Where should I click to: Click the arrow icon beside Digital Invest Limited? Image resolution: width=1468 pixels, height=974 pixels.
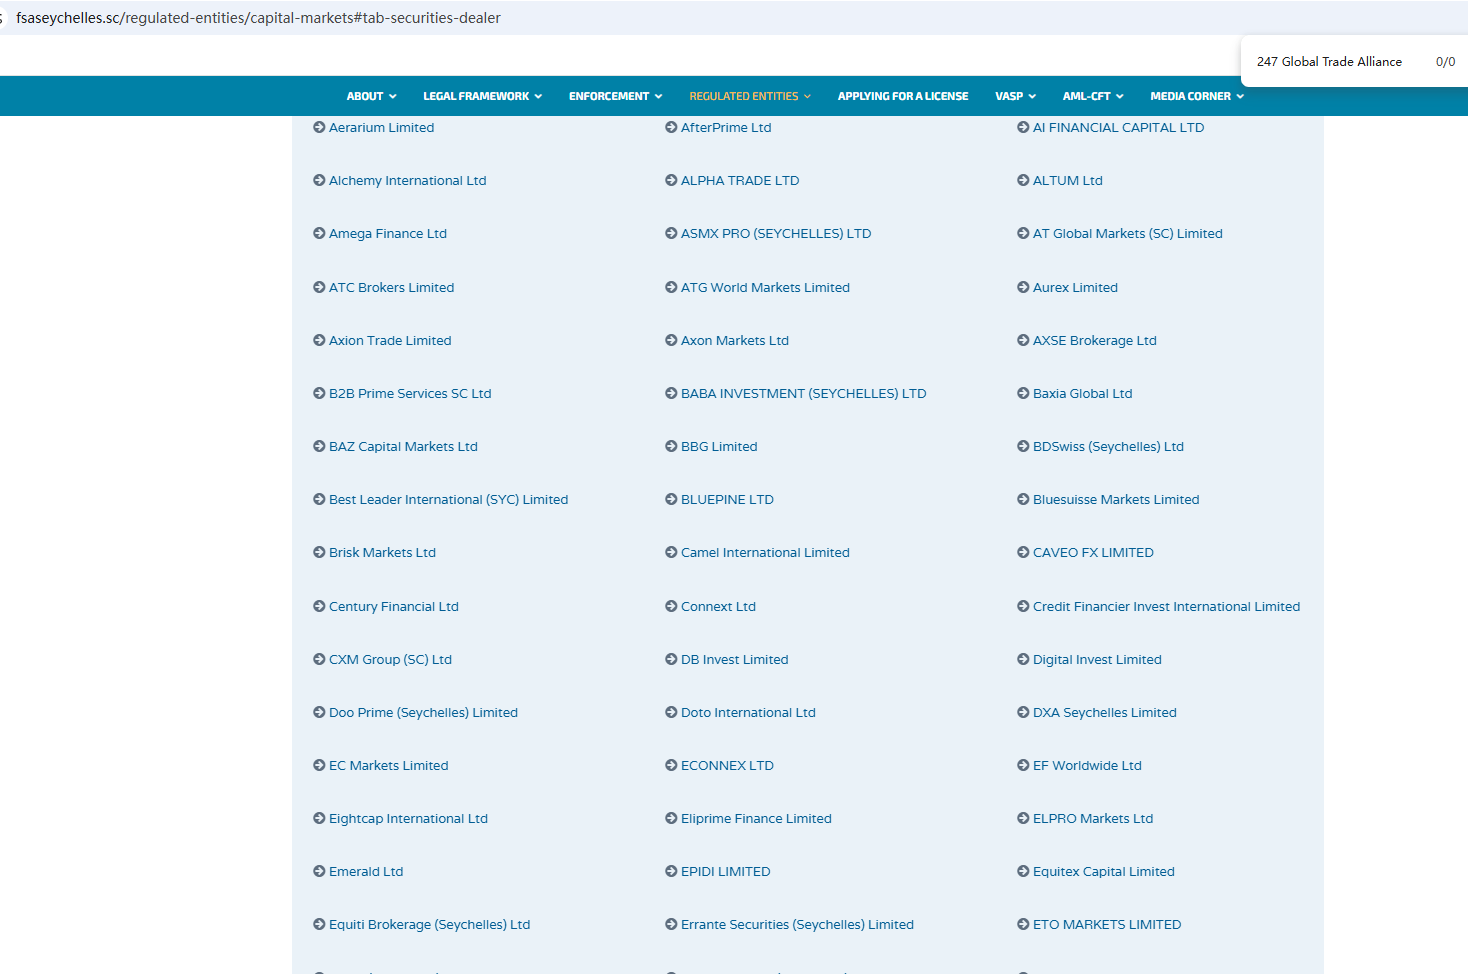coord(1023,659)
